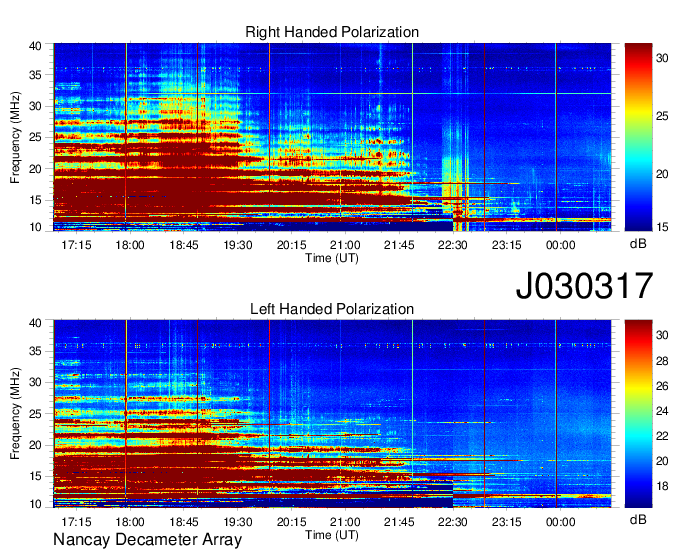Click 25 MHz tick on left-handed plot axis

click(35, 414)
